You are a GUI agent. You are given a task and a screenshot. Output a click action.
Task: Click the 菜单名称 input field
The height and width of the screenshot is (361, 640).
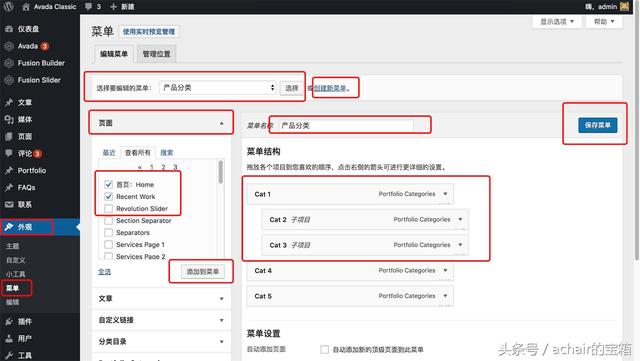(x=346, y=125)
